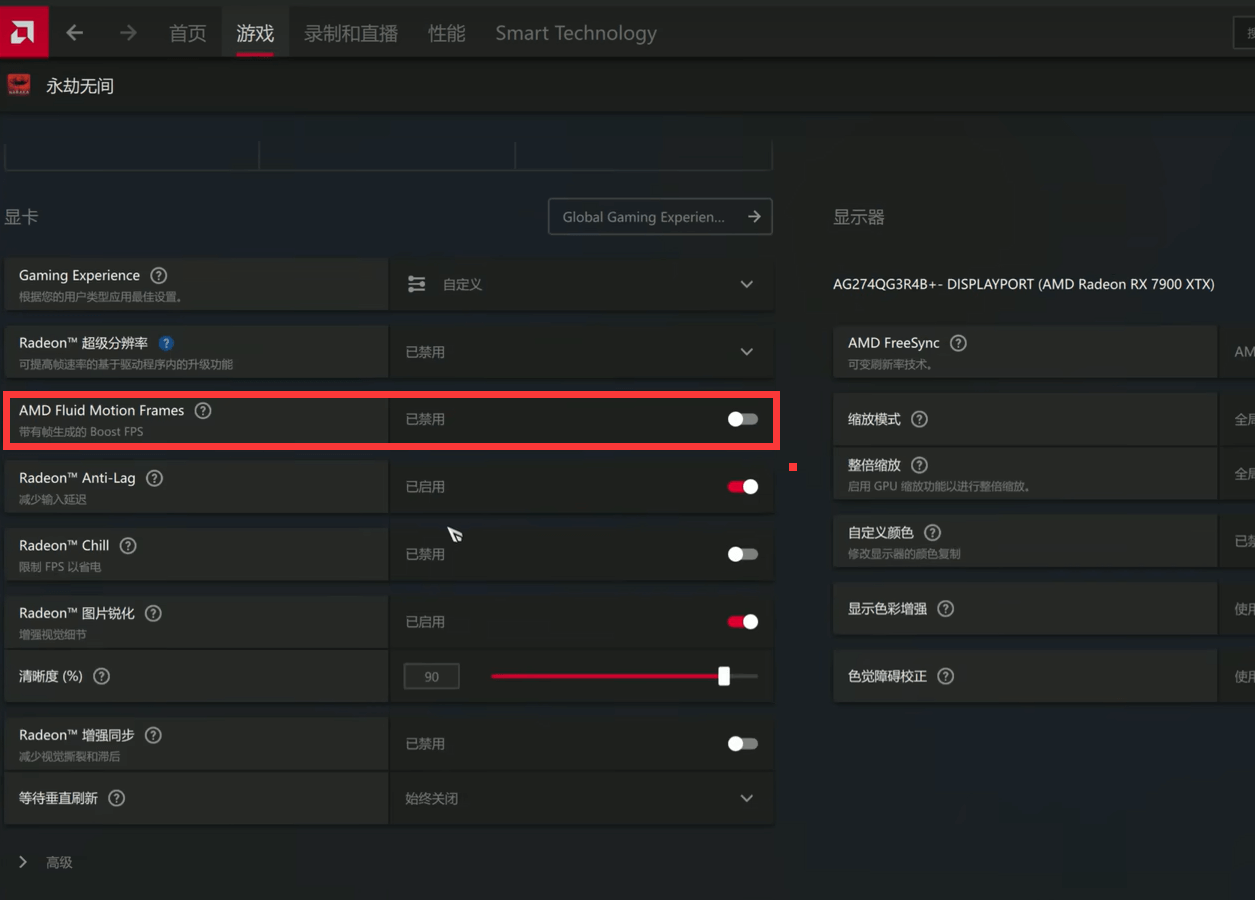This screenshot has height=900, width=1255.
Task: Open help icon beside Radeon Chill
Action: pyautogui.click(x=128, y=546)
